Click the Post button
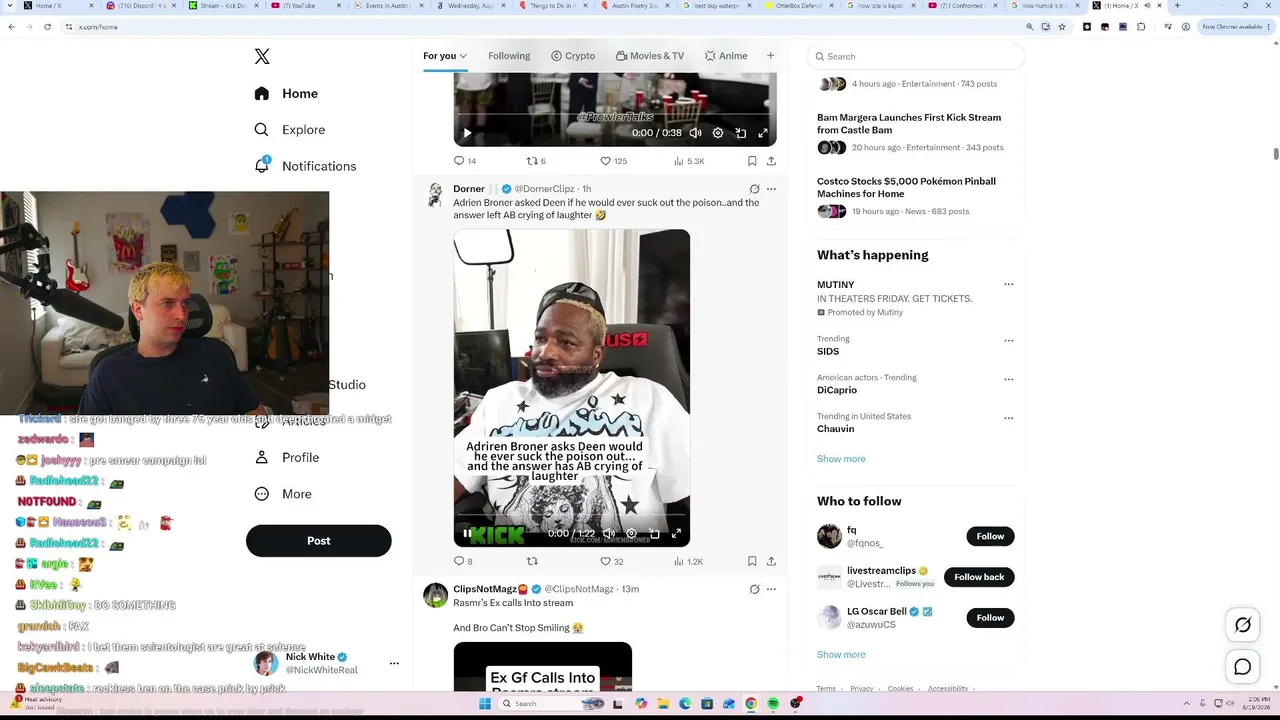1280x720 pixels. click(x=318, y=541)
